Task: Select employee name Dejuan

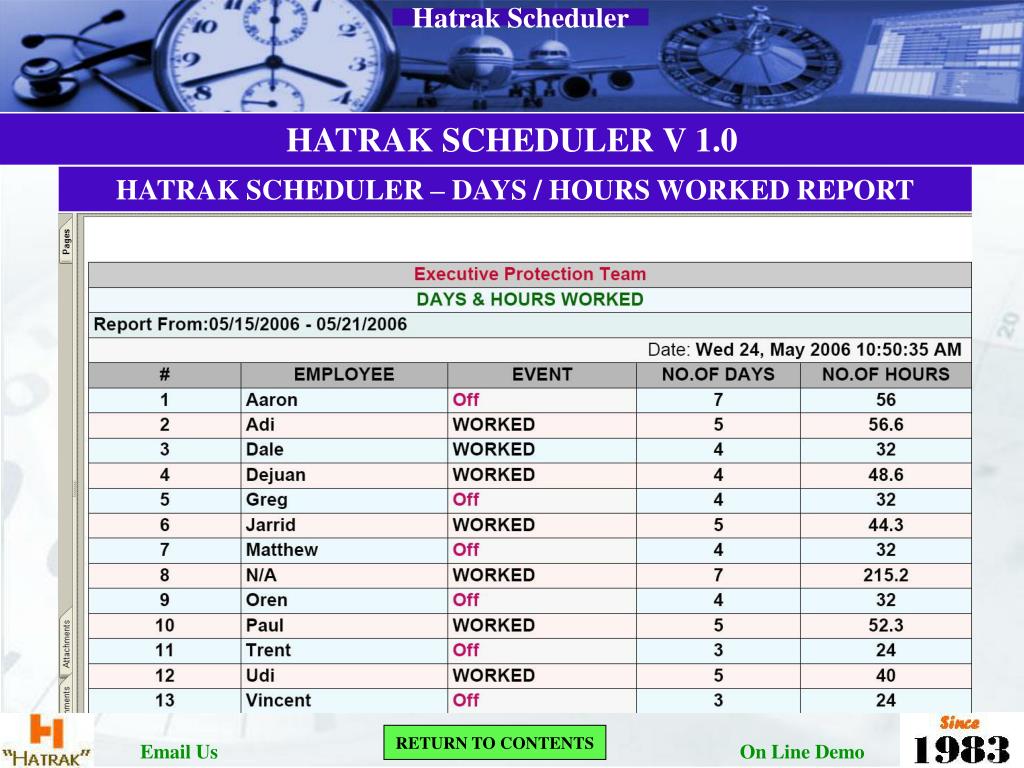Action: pyautogui.click(x=276, y=475)
